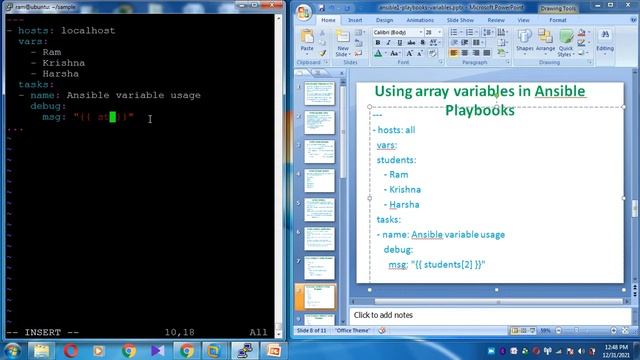Switch to the Review tab
The width and height of the screenshot is (640, 360).
496,20
